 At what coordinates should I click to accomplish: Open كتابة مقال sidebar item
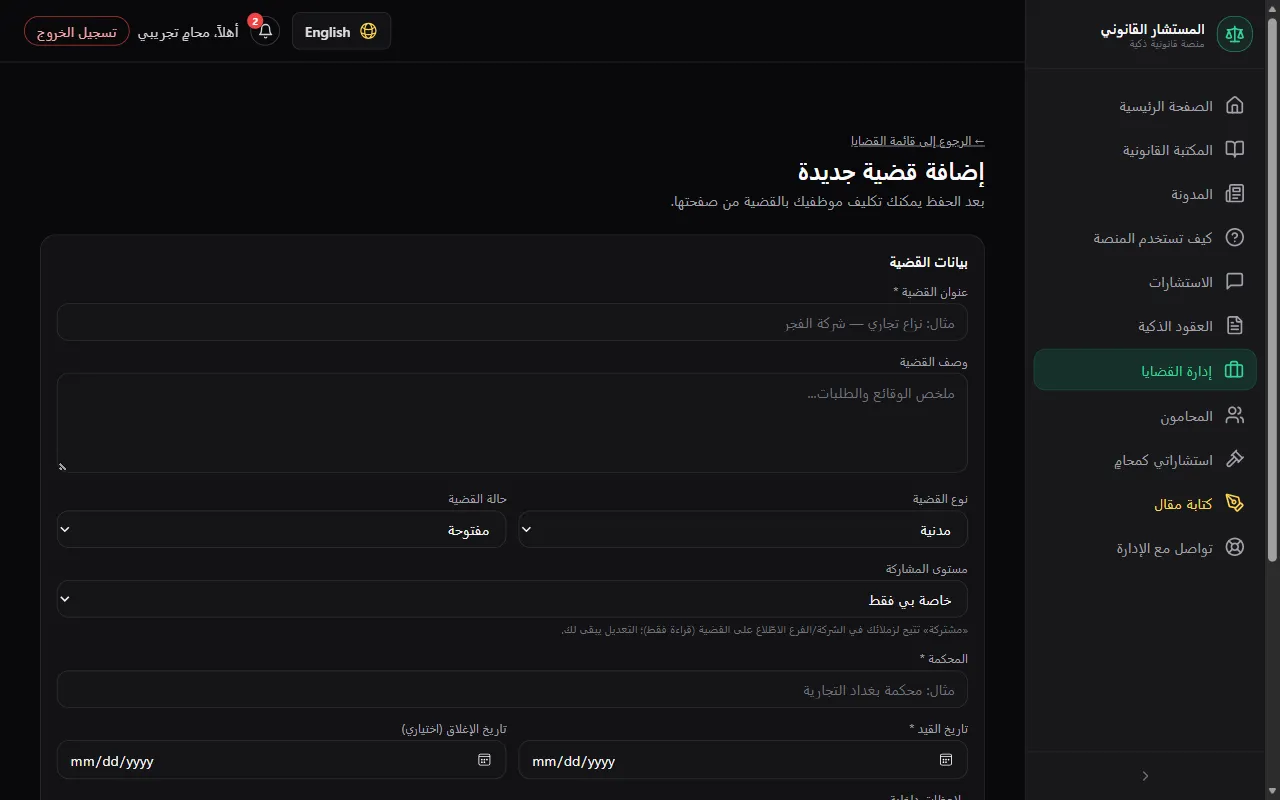click(x=1145, y=503)
